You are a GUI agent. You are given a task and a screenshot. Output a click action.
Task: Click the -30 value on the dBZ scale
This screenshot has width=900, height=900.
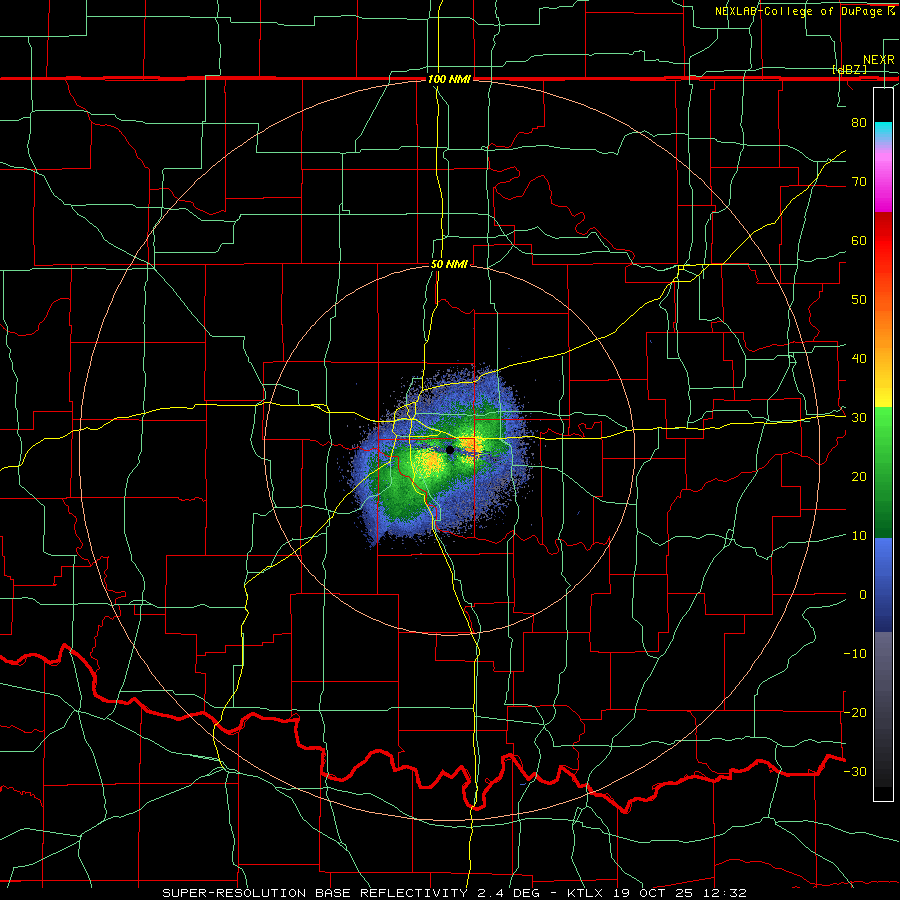855,771
